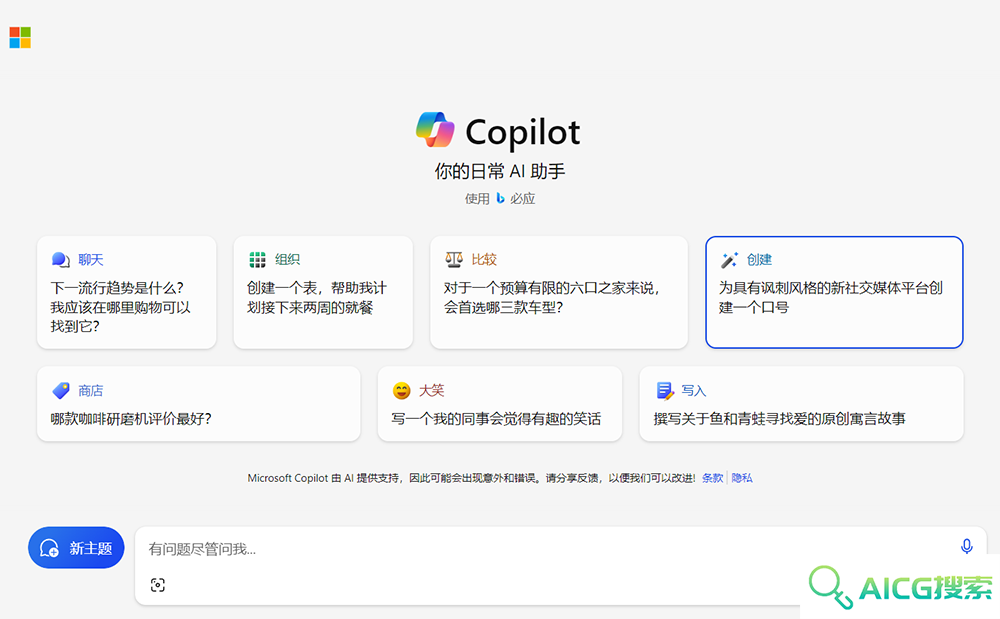Viewport: 1000px width, 619px height.
Task: Click the 使用 必应 label text
Action: point(500,198)
